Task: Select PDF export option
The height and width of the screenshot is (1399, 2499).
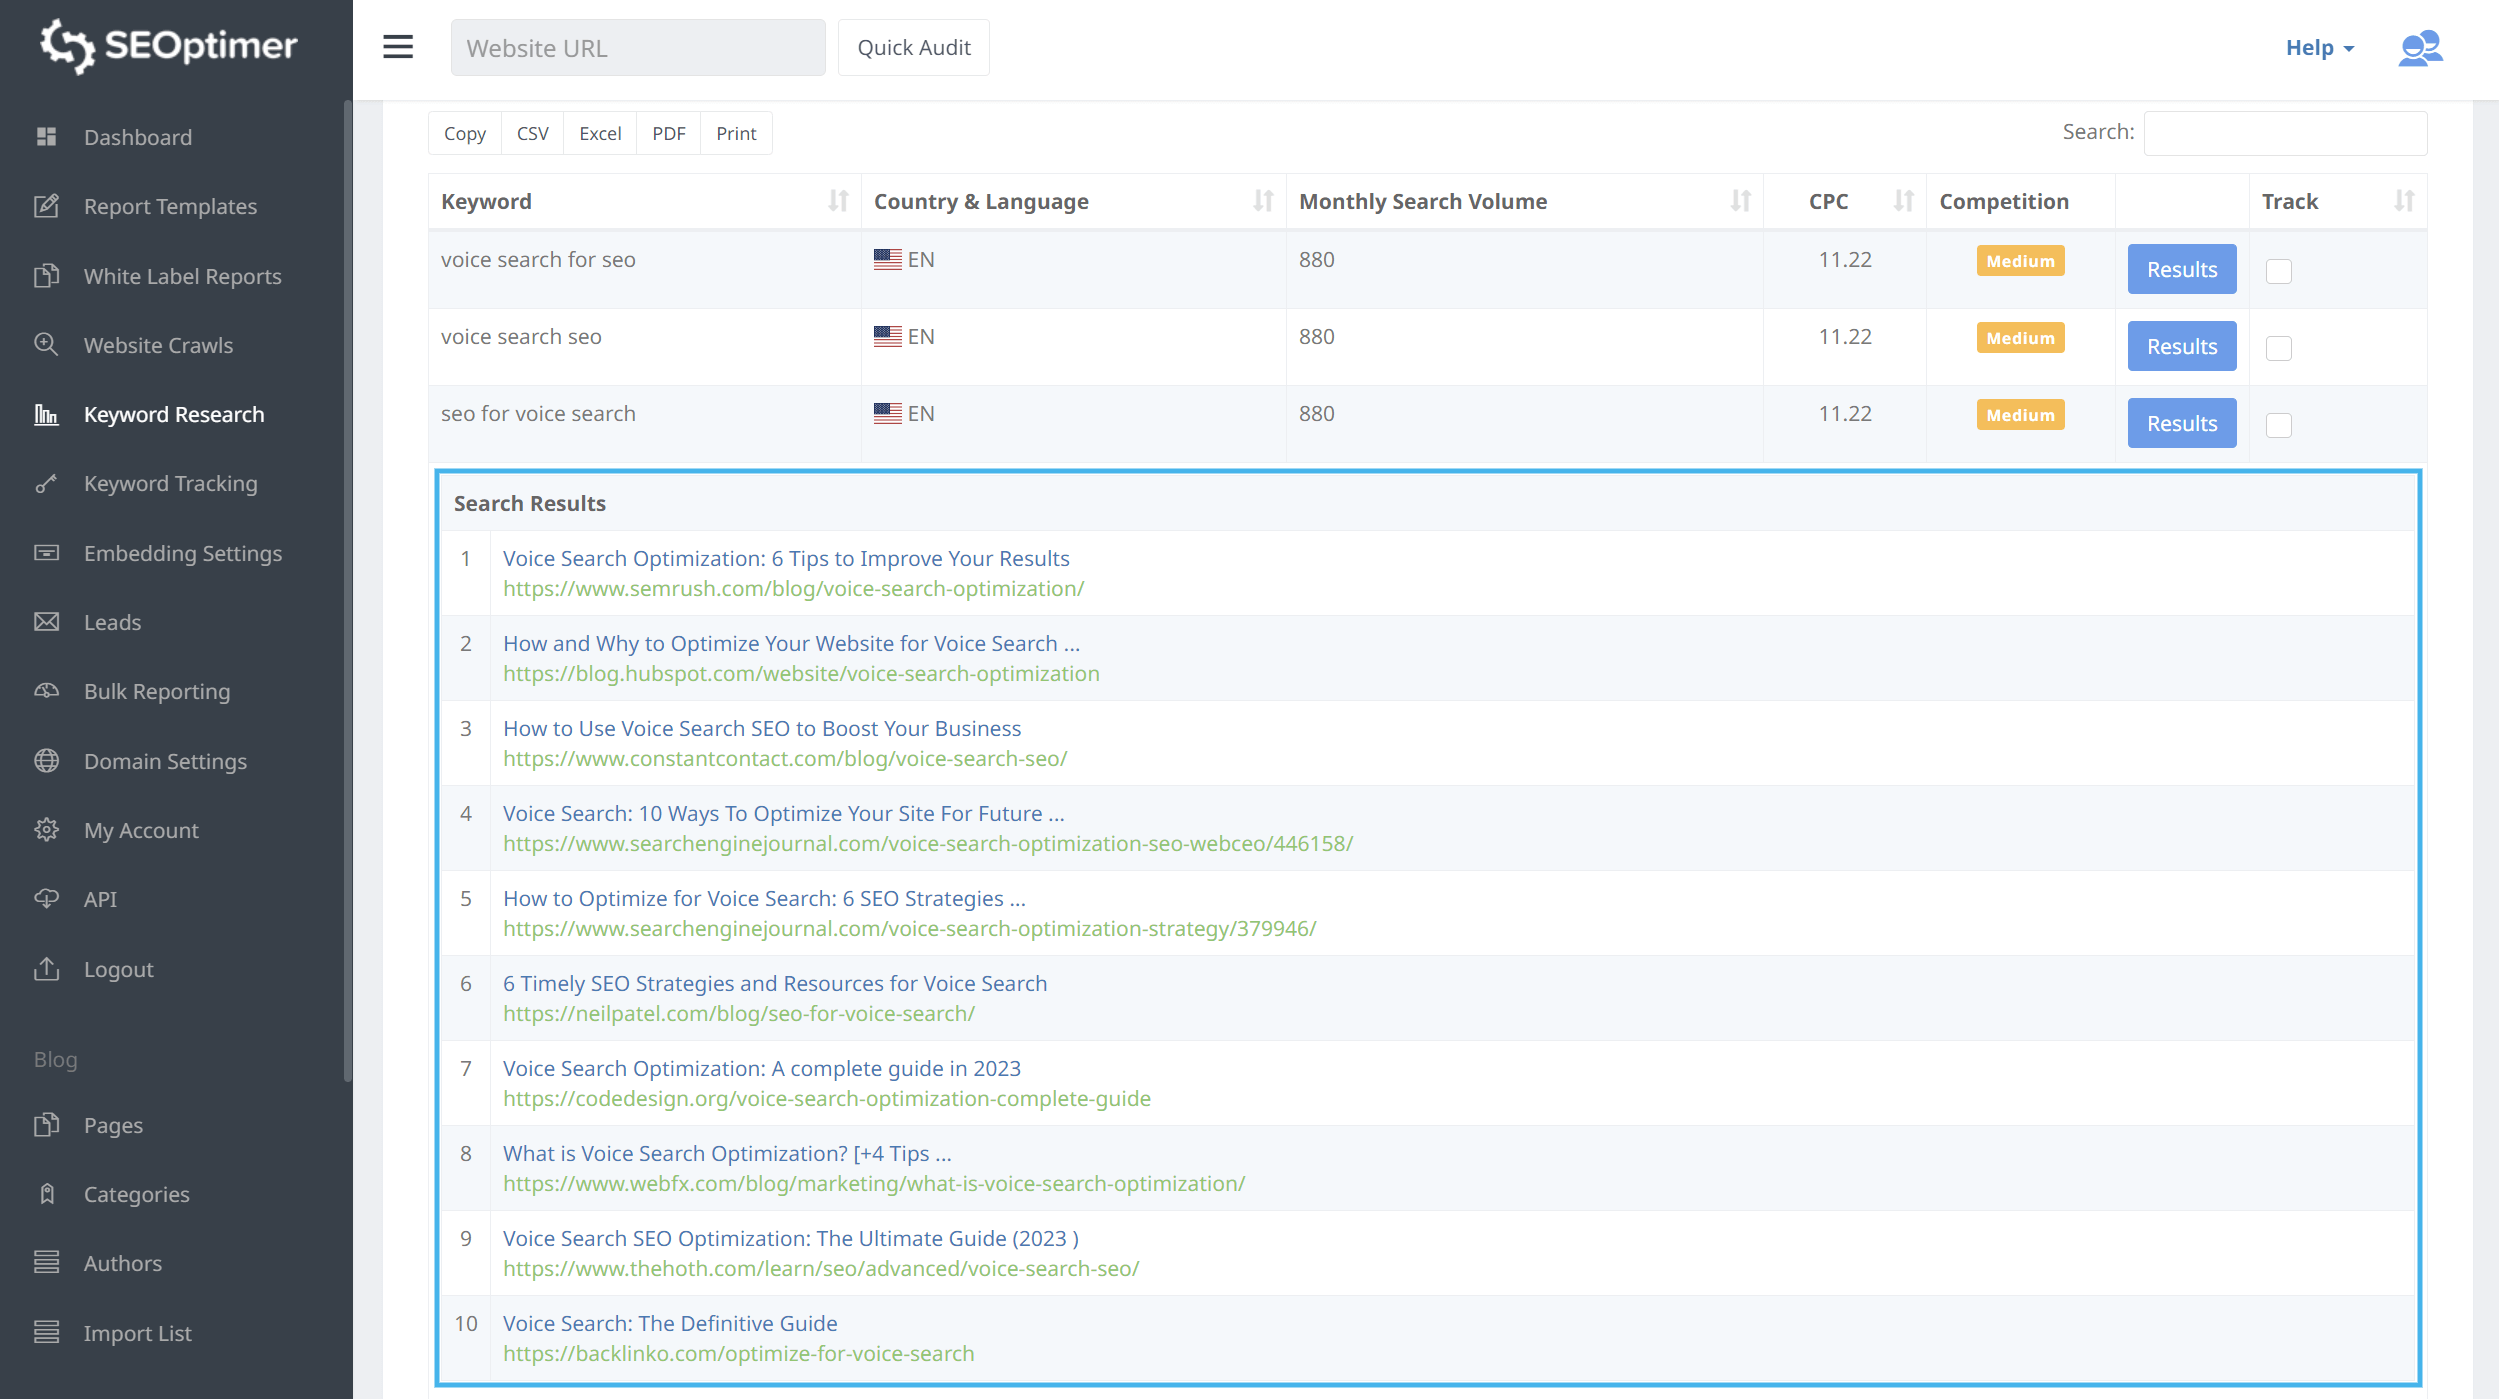Action: point(668,132)
